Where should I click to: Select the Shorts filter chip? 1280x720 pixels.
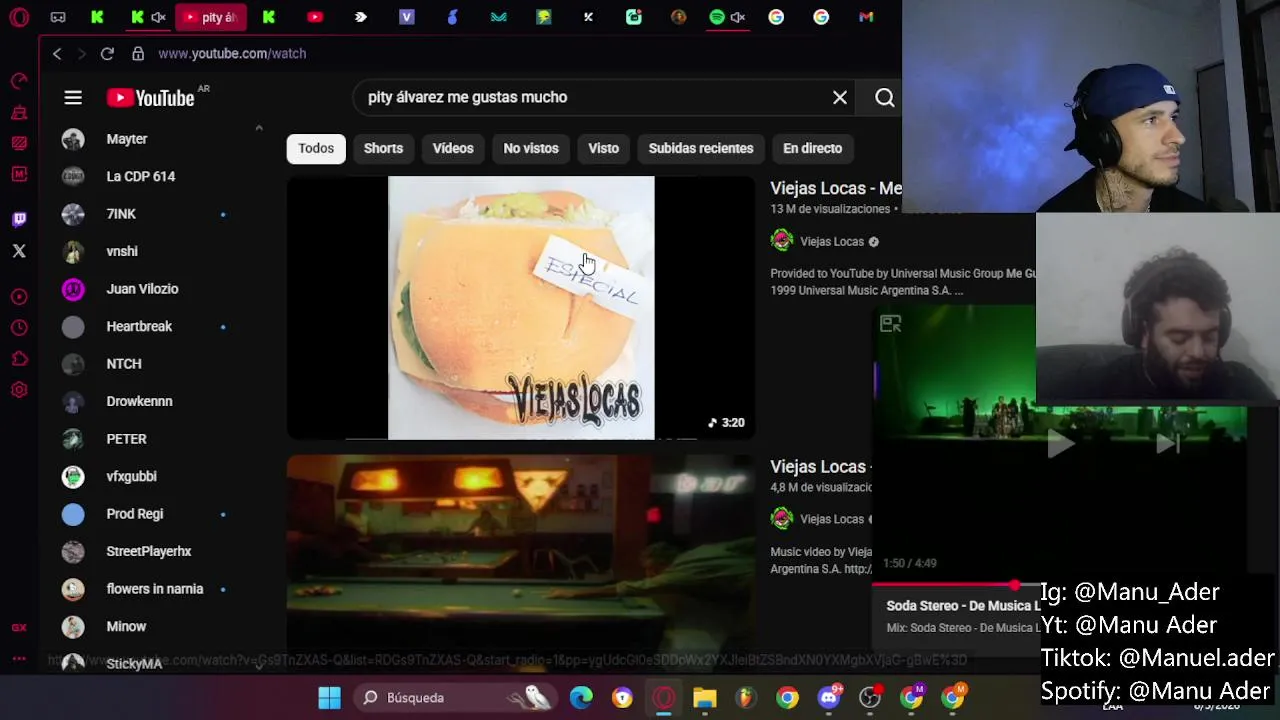(x=383, y=148)
